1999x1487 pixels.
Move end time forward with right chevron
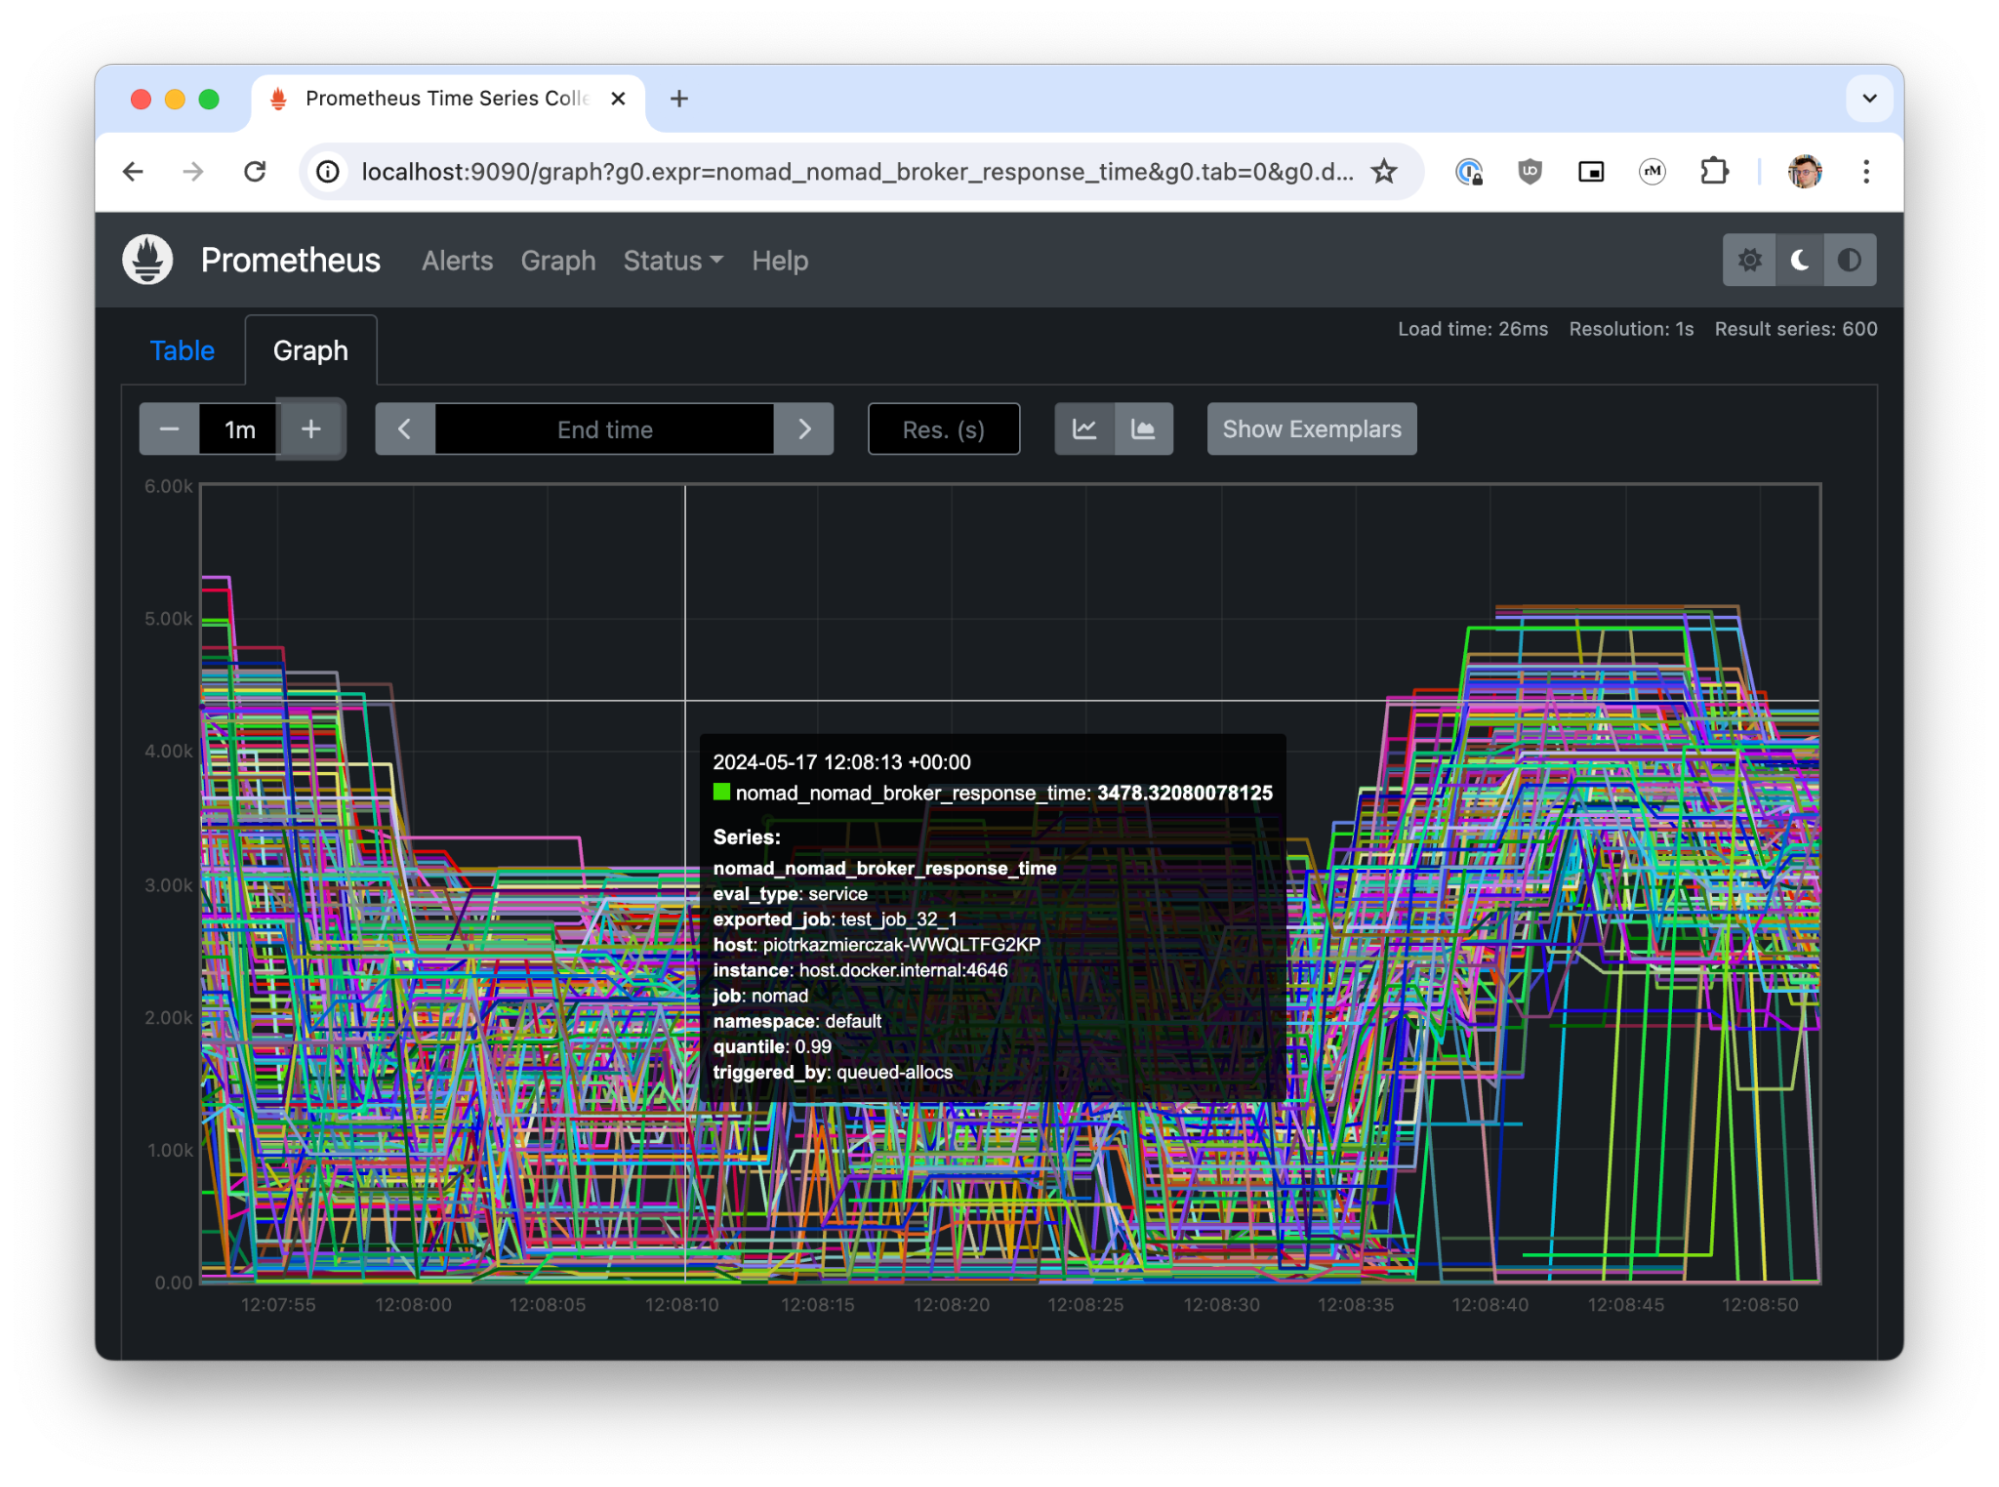pyautogui.click(x=804, y=429)
